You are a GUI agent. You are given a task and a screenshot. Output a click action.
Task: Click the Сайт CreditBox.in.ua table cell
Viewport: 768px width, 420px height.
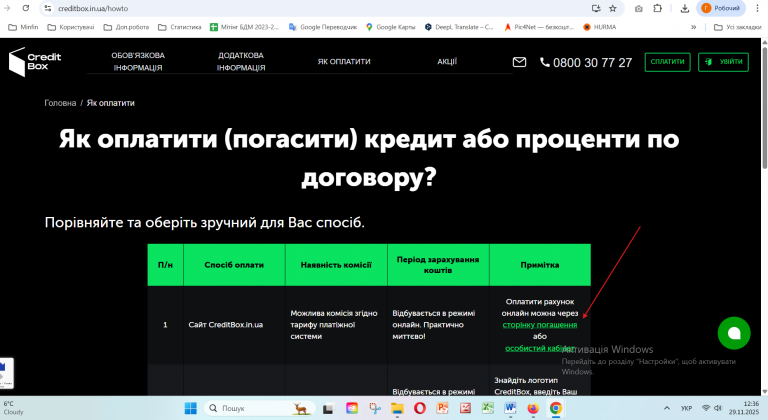coord(234,325)
